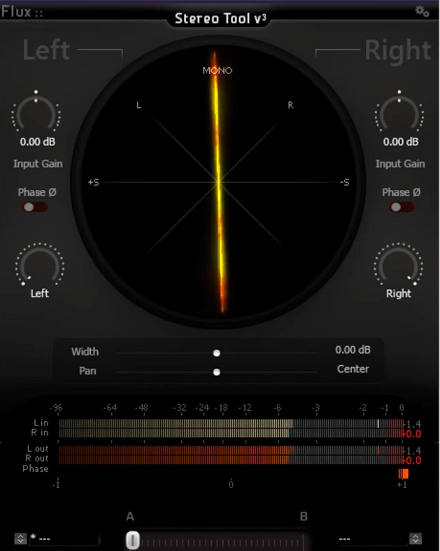
Task: Click the large Right section heading
Action: point(398,50)
